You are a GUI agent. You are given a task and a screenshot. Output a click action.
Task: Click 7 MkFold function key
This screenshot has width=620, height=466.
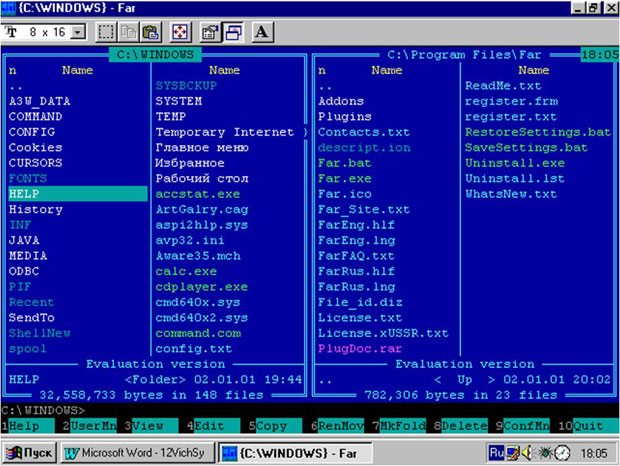(399, 426)
